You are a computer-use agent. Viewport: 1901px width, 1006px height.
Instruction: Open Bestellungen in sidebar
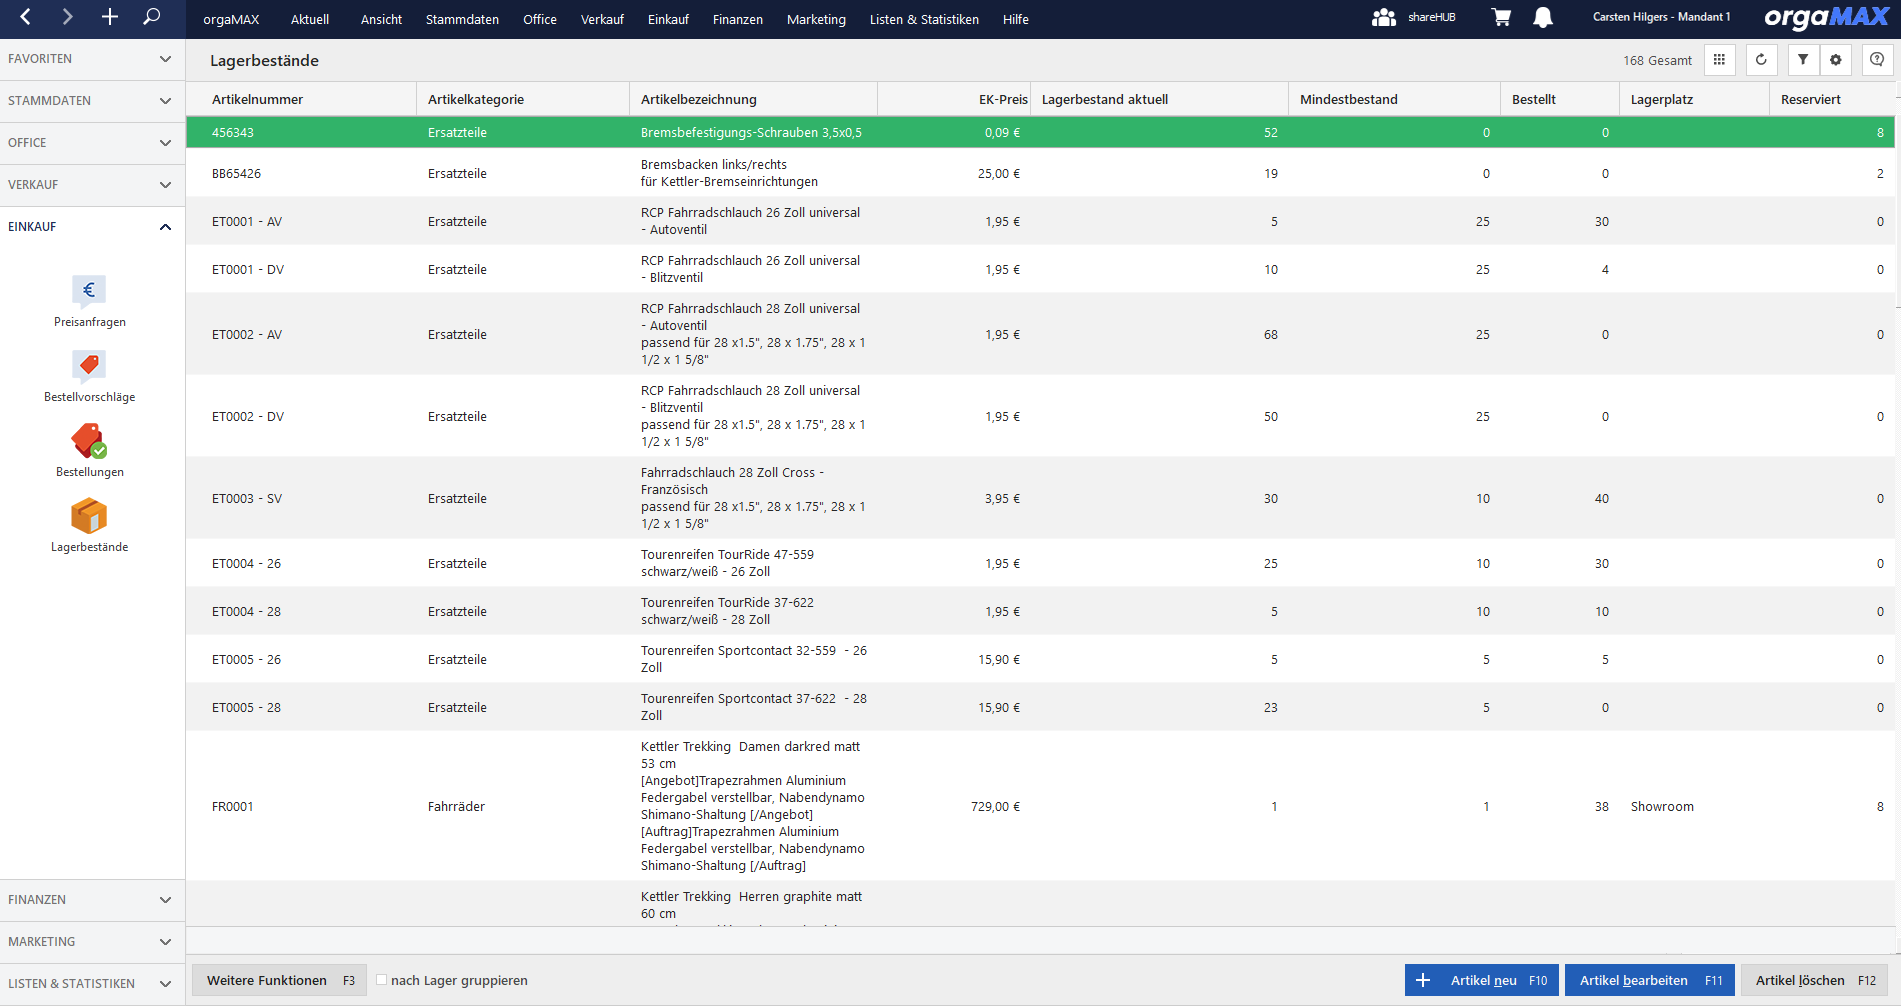coord(89,451)
